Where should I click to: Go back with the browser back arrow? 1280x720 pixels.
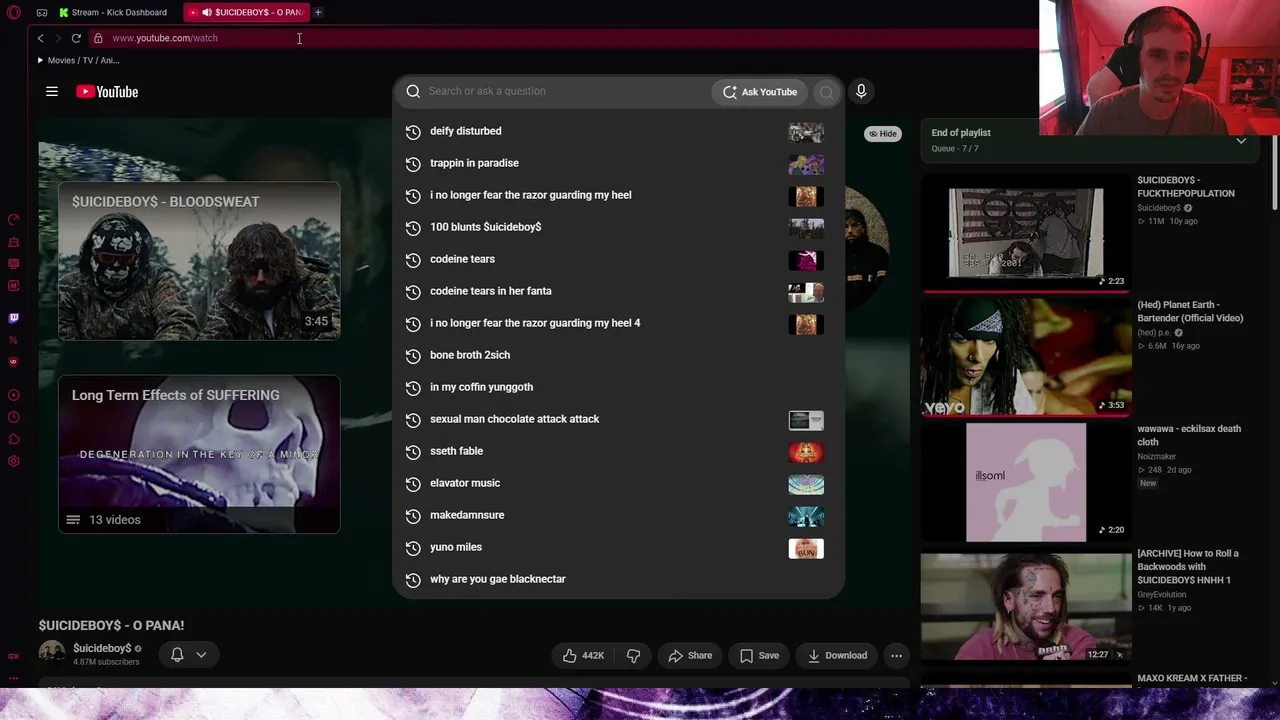40,38
